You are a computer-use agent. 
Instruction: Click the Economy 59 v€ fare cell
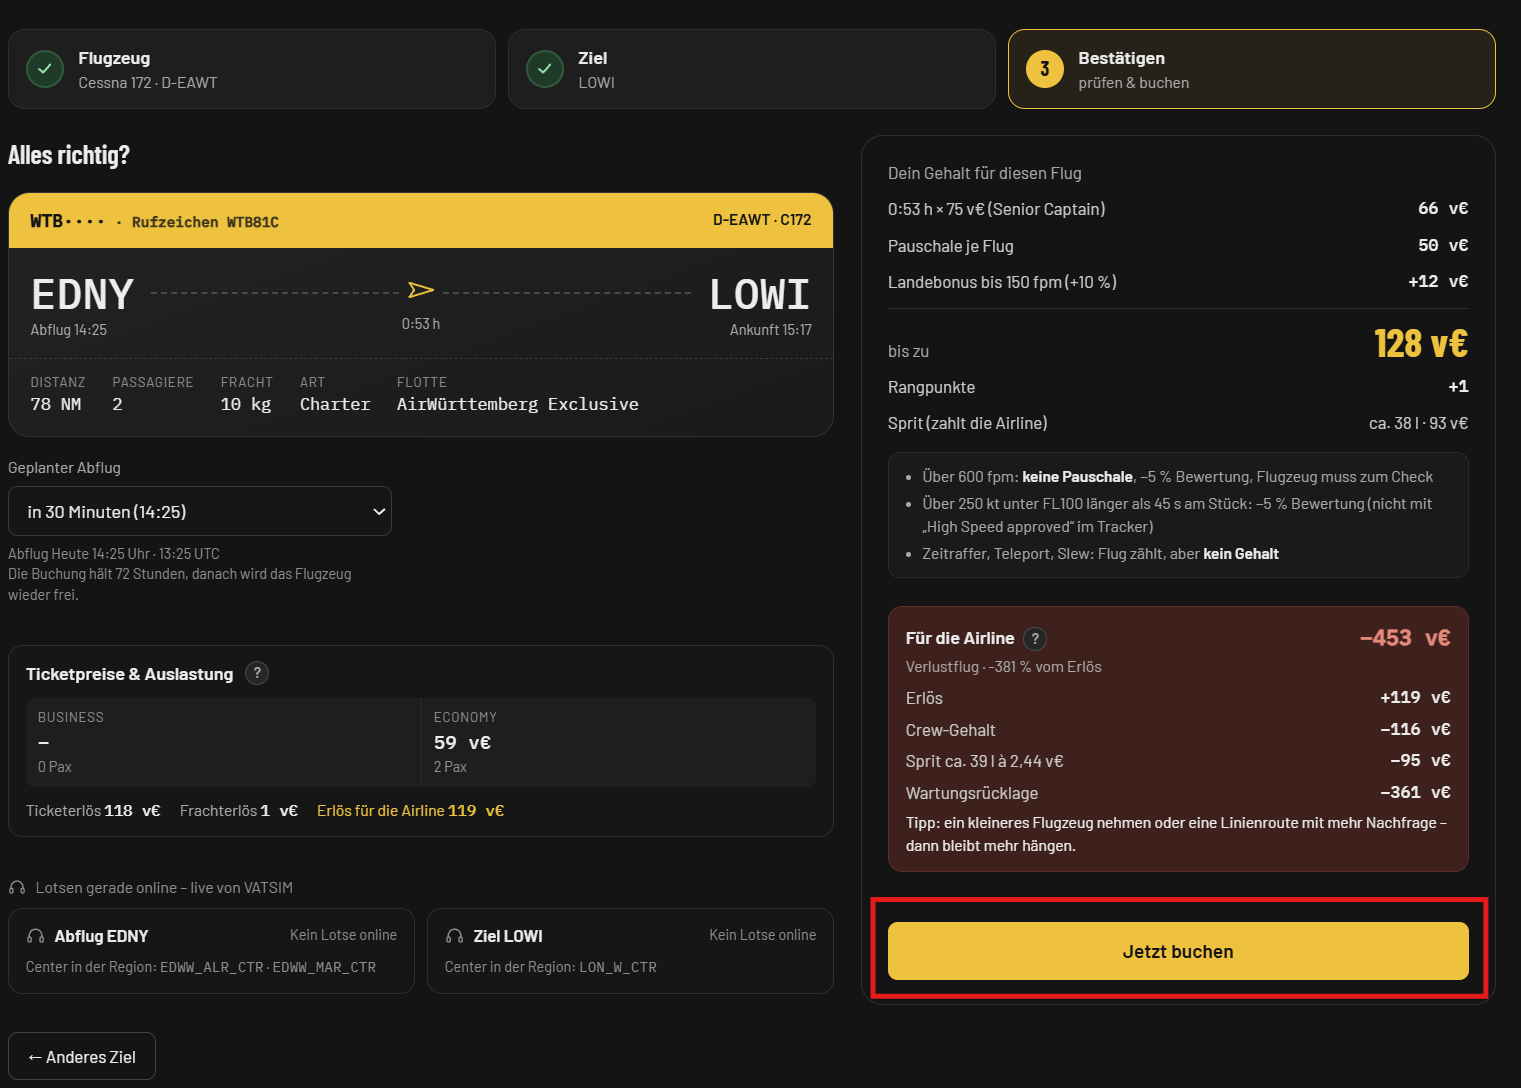pos(618,742)
